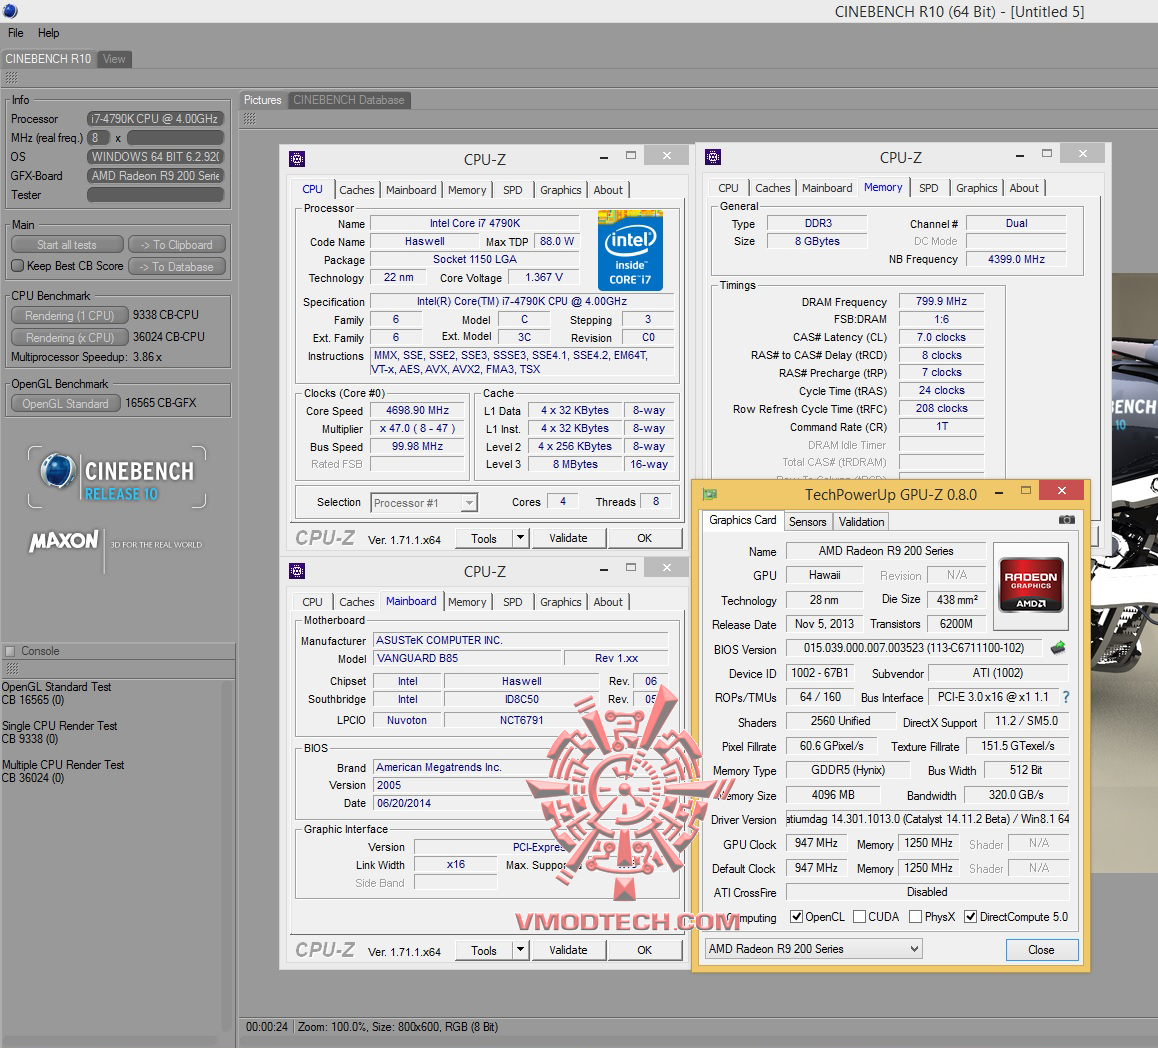Click the GPU-Z title bar app icon
1158x1048 pixels.
tap(710, 494)
